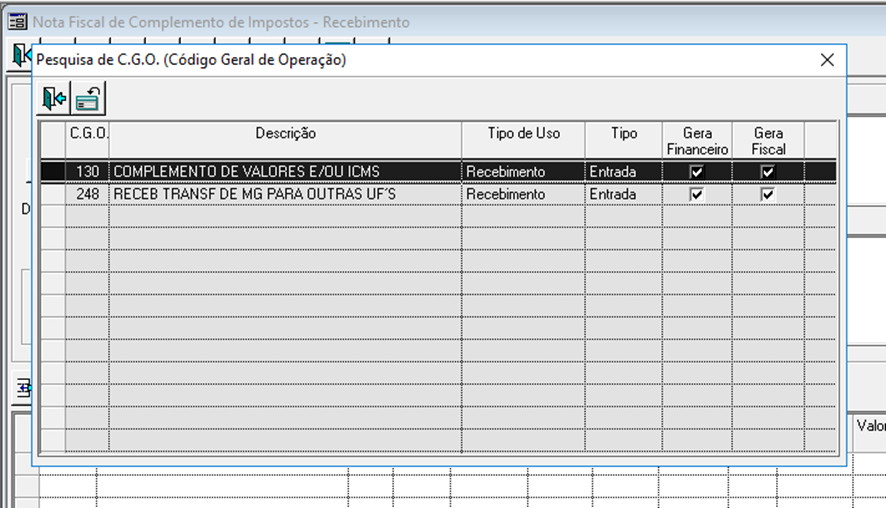Screen dimensions: 886x508
Task: Click the Nota Fiscal de Complemento window title
Action: (x=221, y=22)
